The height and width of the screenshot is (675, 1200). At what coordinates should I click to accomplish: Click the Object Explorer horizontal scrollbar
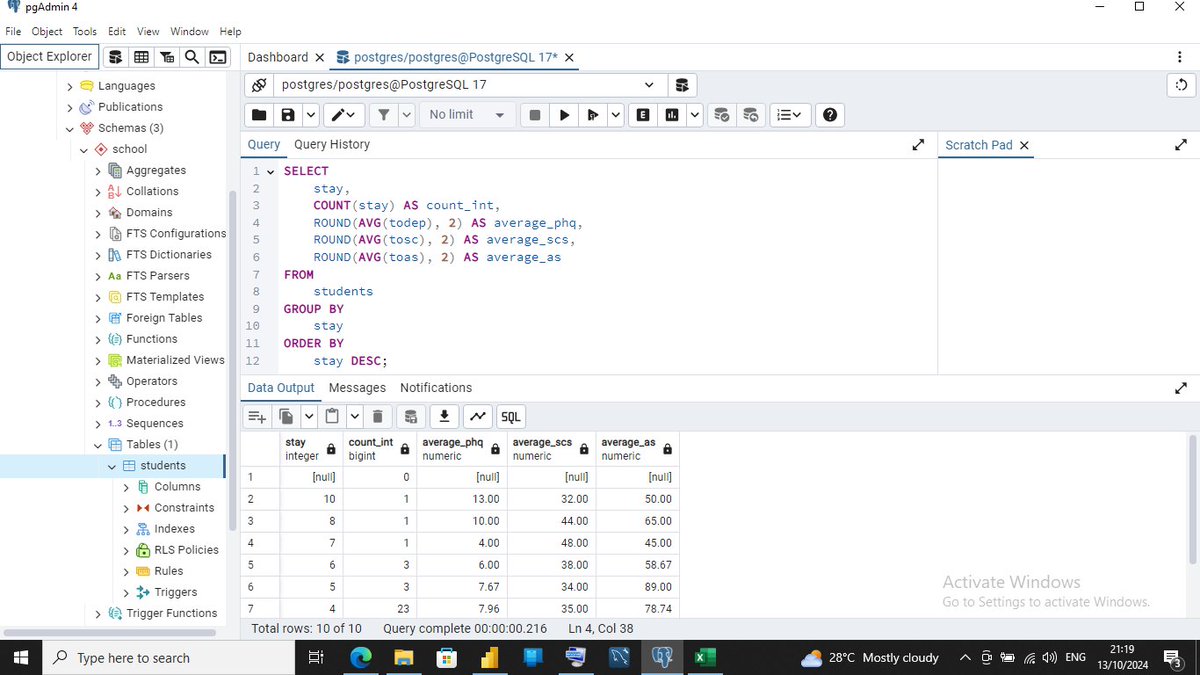pos(110,633)
